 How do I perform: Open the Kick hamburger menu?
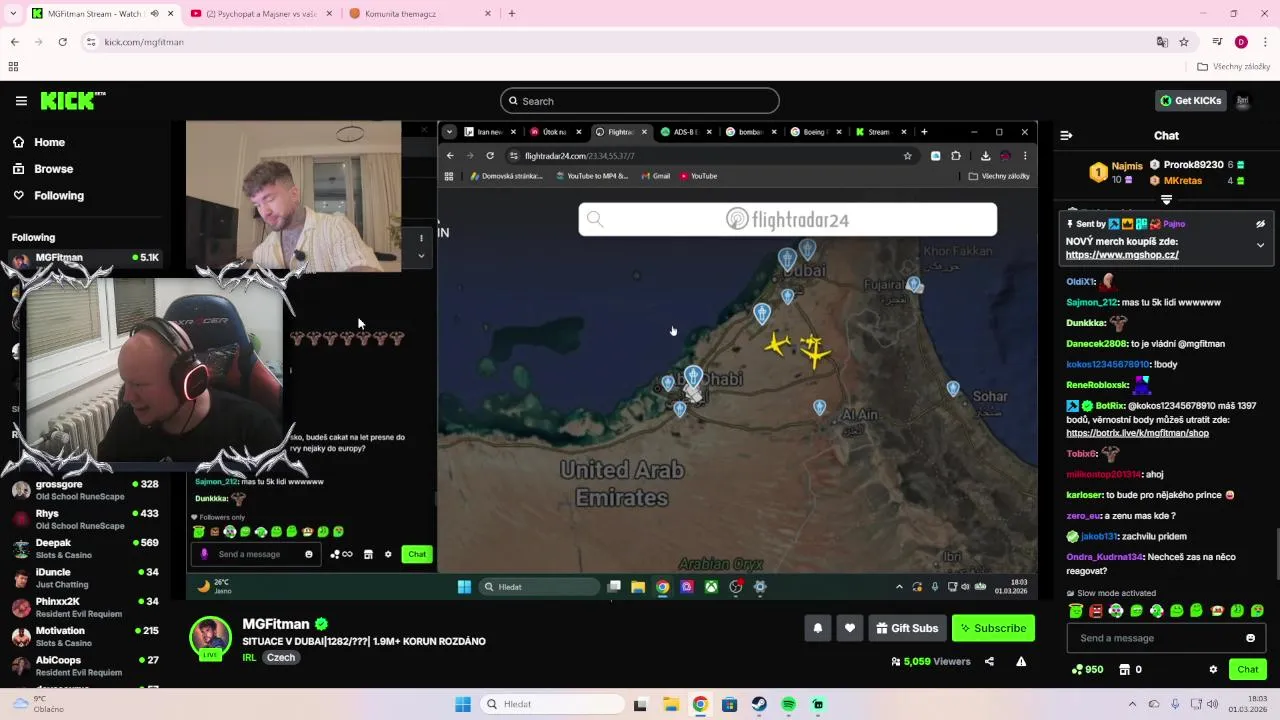21,101
